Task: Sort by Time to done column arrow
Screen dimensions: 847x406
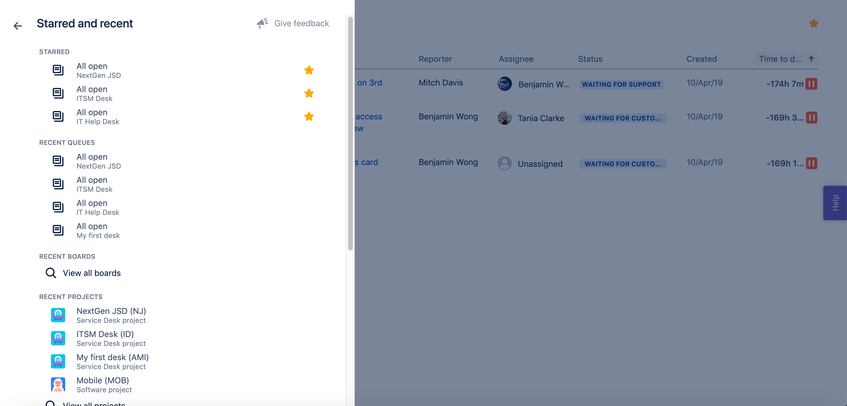Action: pos(811,59)
